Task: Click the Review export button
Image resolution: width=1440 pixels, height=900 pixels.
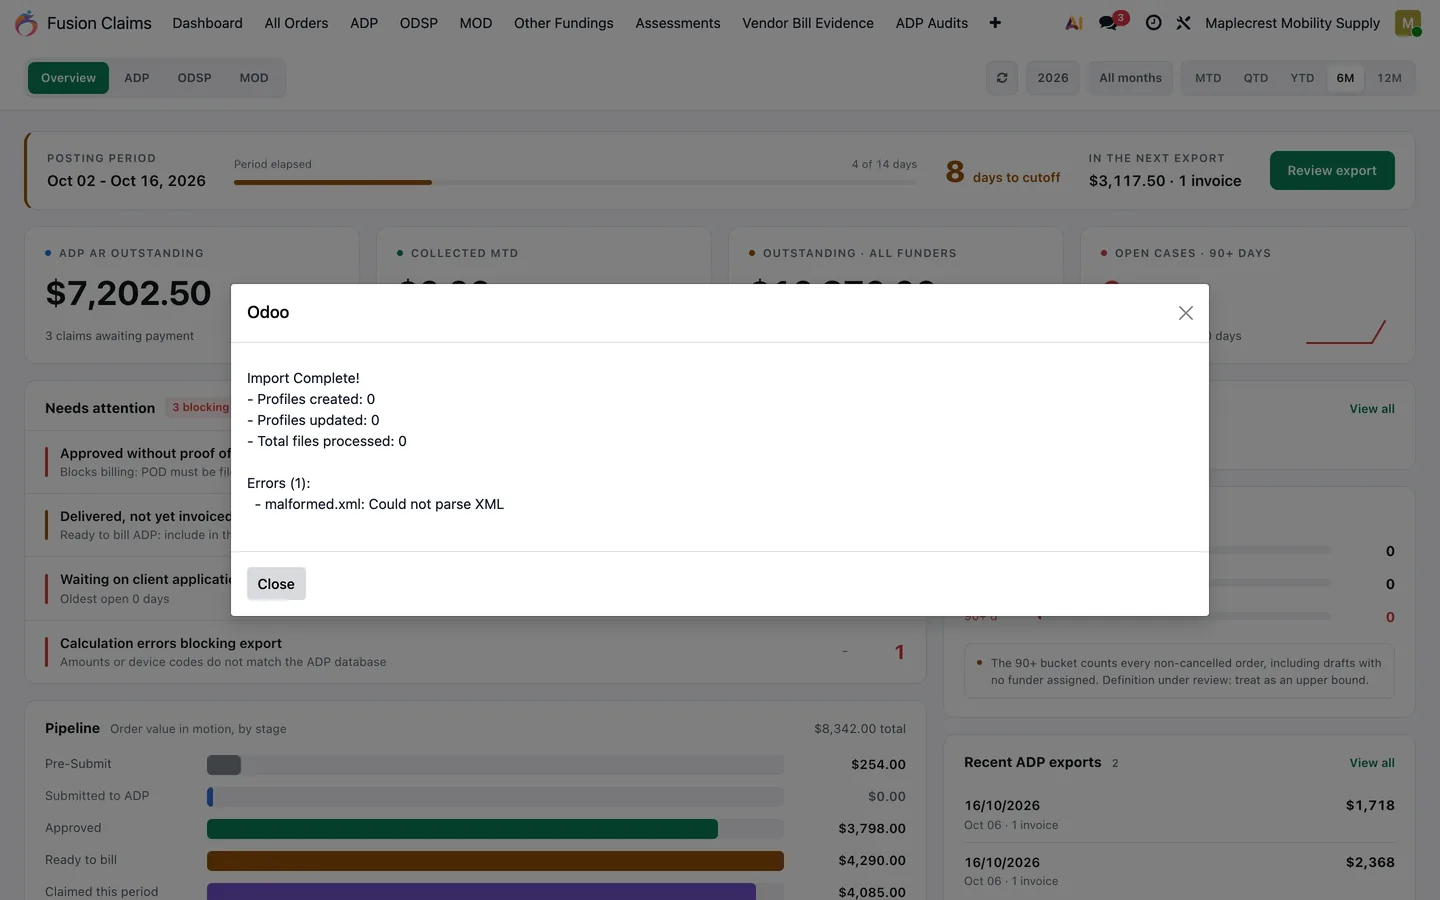Action: (x=1332, y=170)
